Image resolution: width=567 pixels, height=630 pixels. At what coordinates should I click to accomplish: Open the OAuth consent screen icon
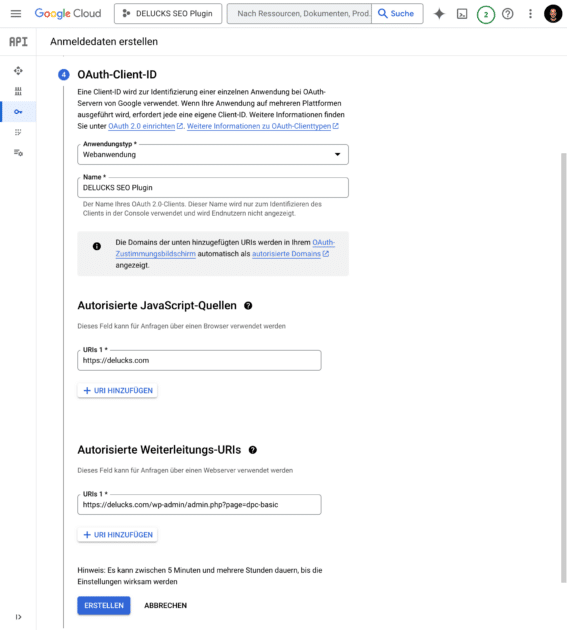tap(18, 132)
